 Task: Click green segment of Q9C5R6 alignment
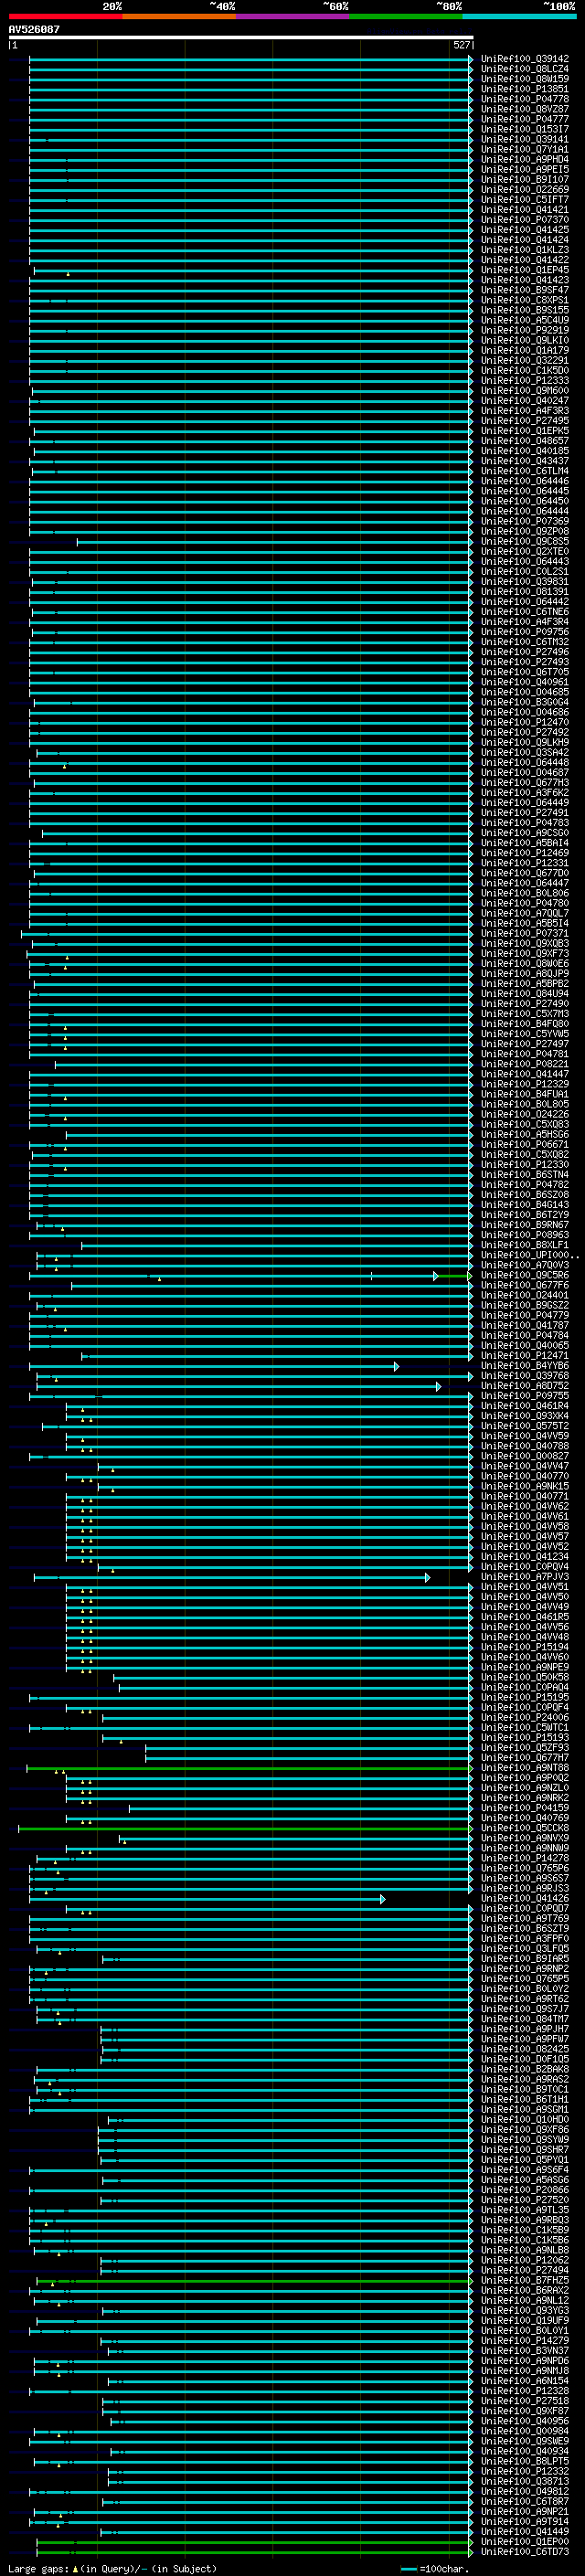point(454,1276)
